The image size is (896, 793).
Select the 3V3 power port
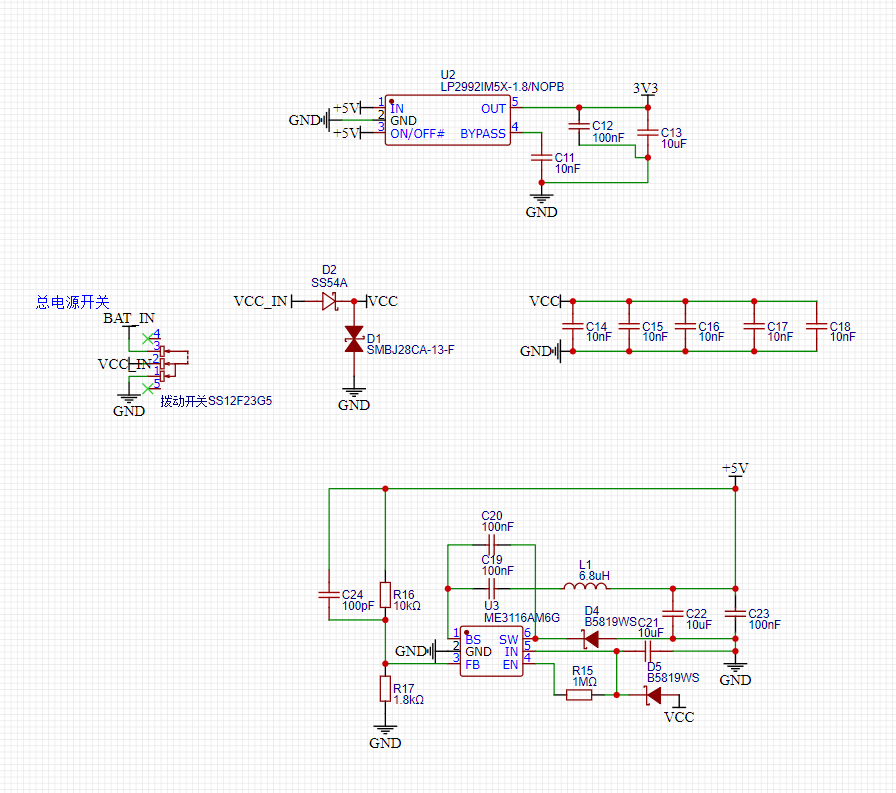pos(646,89)
